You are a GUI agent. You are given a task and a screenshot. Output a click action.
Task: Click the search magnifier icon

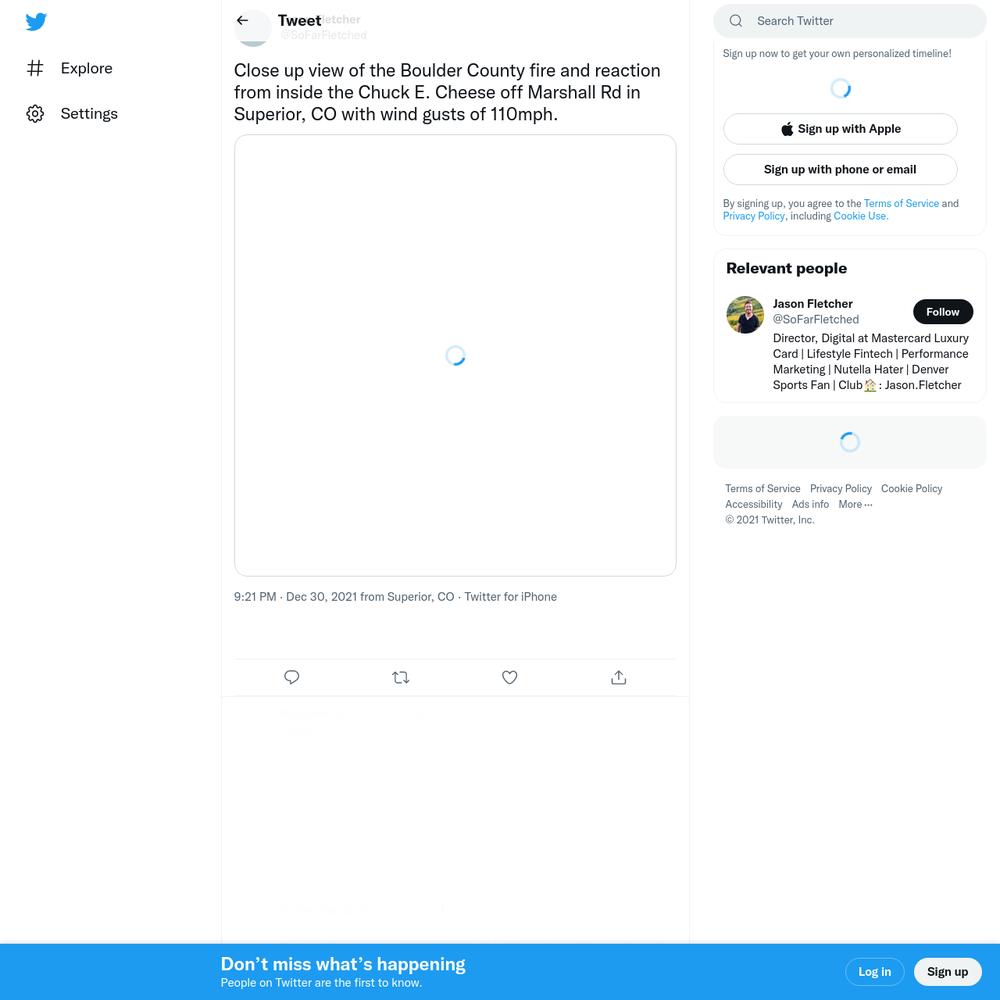pyautogui.click(x=735, y=20)
